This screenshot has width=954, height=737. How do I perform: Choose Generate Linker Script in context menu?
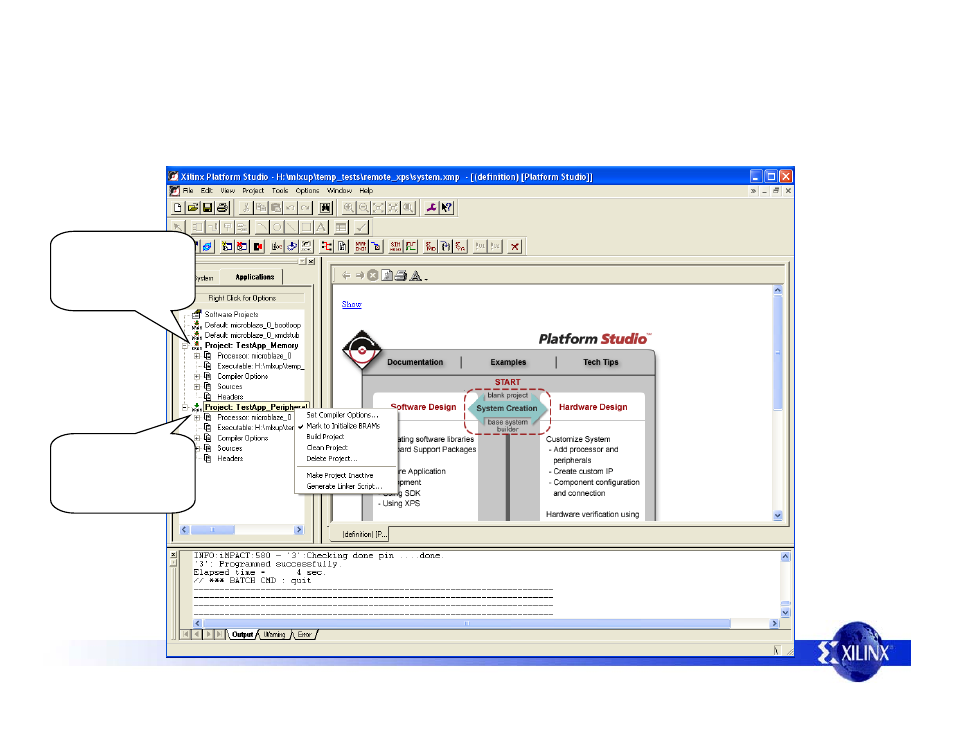(x=344, y=486)
